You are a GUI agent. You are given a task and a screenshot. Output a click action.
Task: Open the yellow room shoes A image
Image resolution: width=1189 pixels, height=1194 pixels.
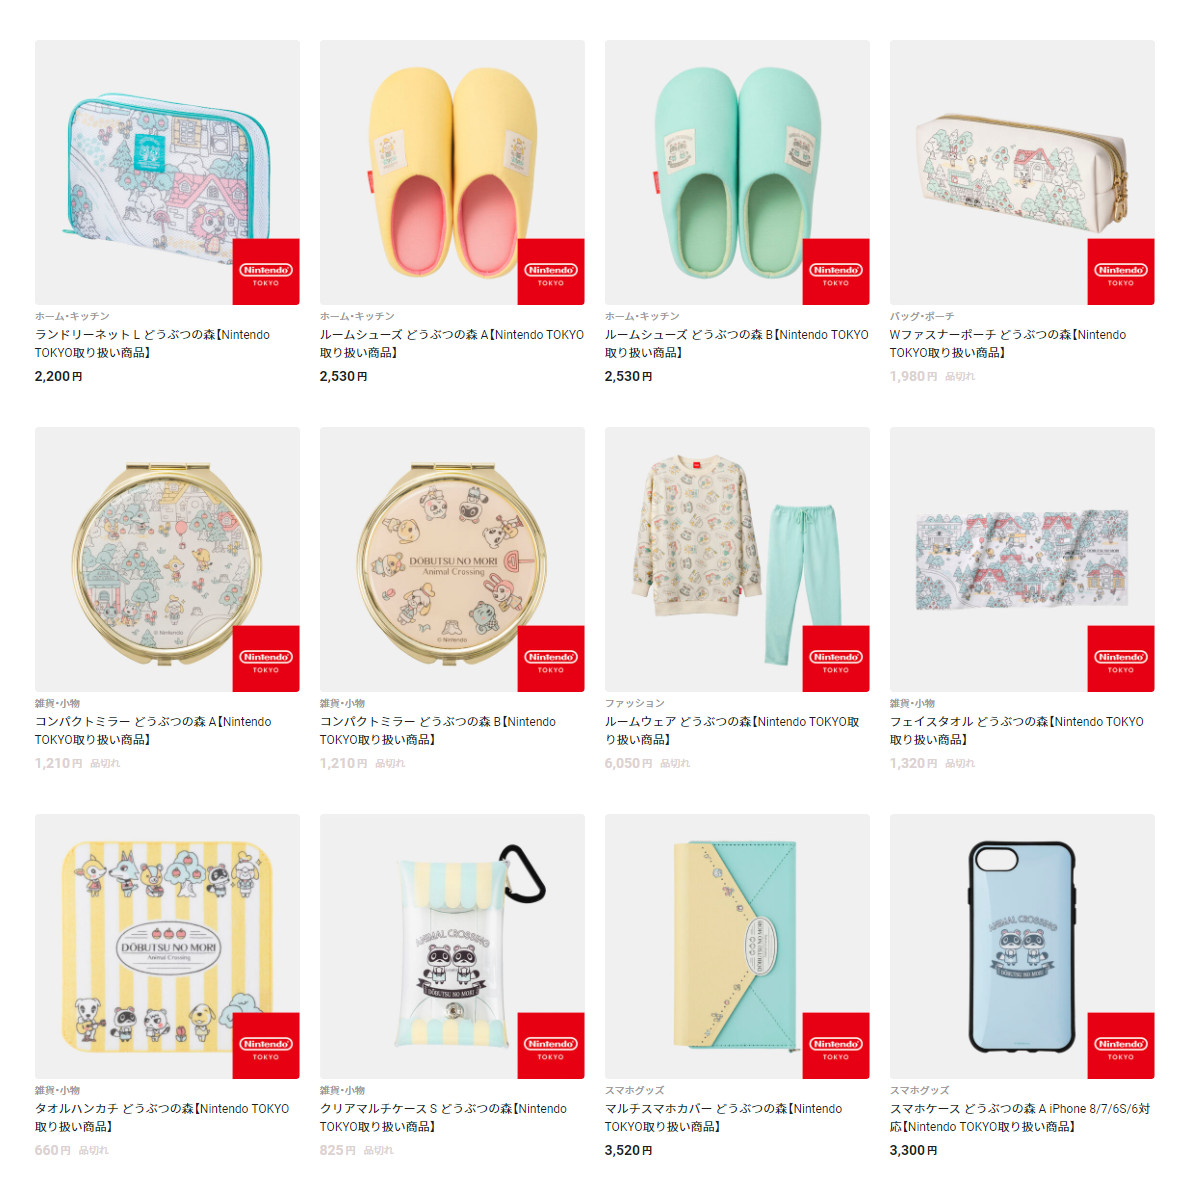(x=452, y=172)
